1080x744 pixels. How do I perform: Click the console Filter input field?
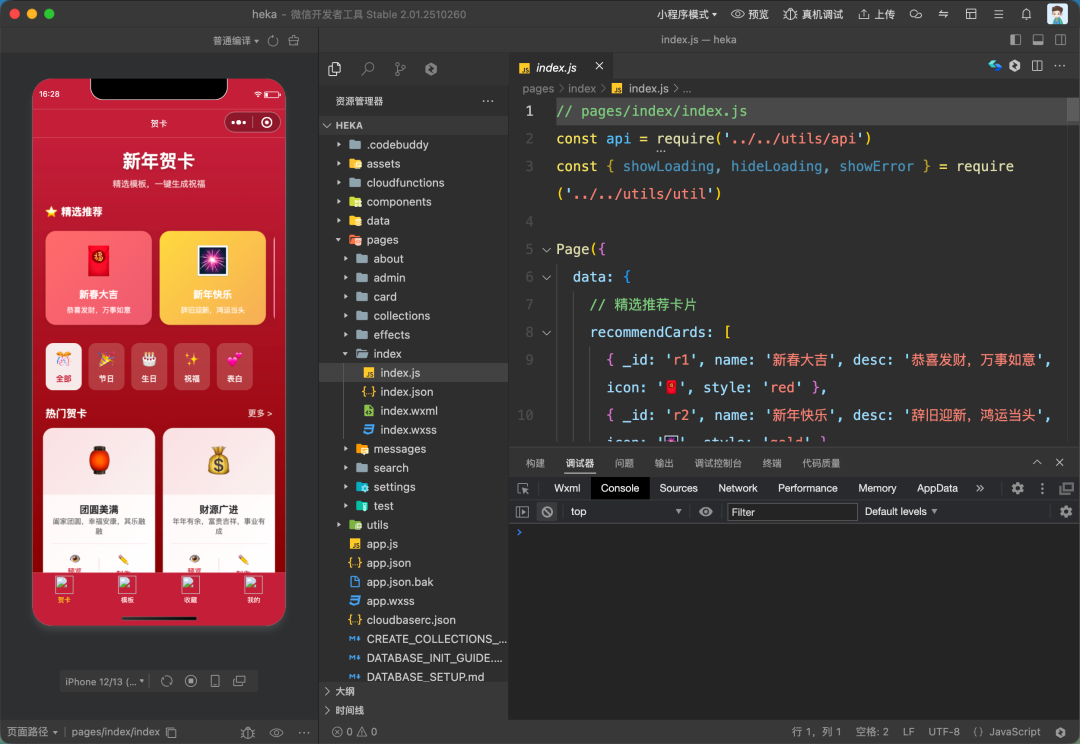tap(792, 511)
